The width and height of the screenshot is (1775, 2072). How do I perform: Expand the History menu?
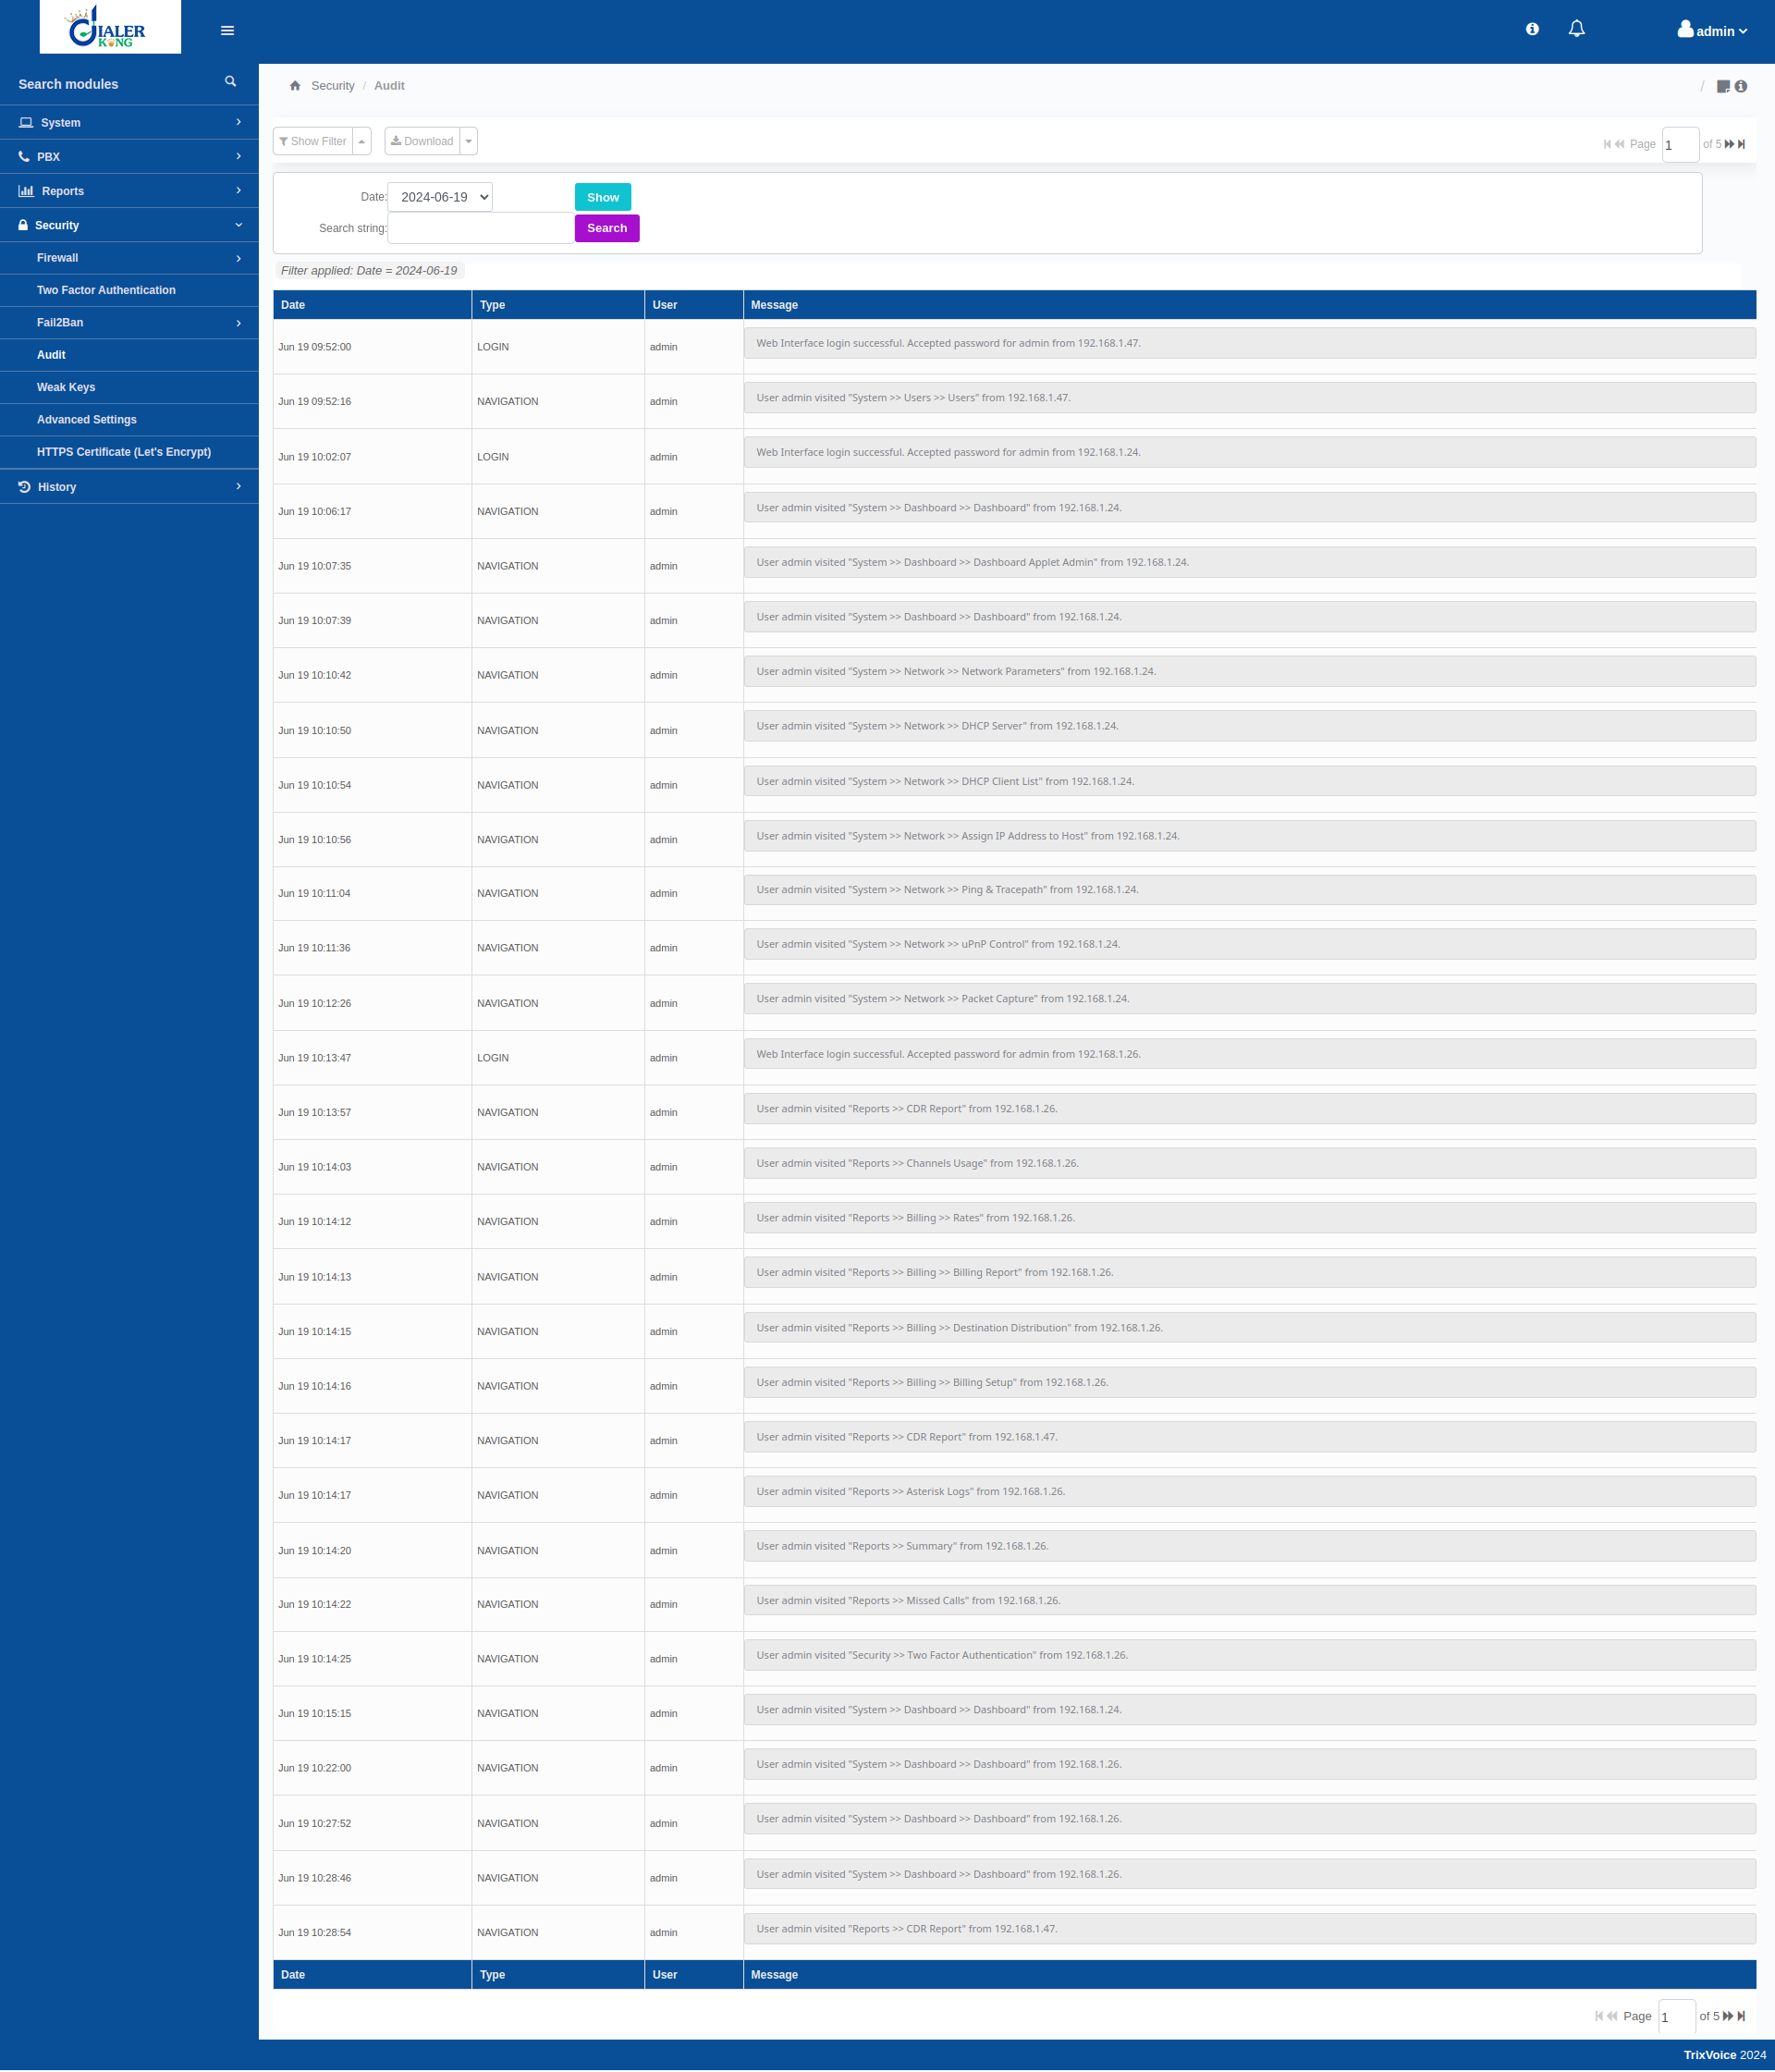(x=129, y=487)
